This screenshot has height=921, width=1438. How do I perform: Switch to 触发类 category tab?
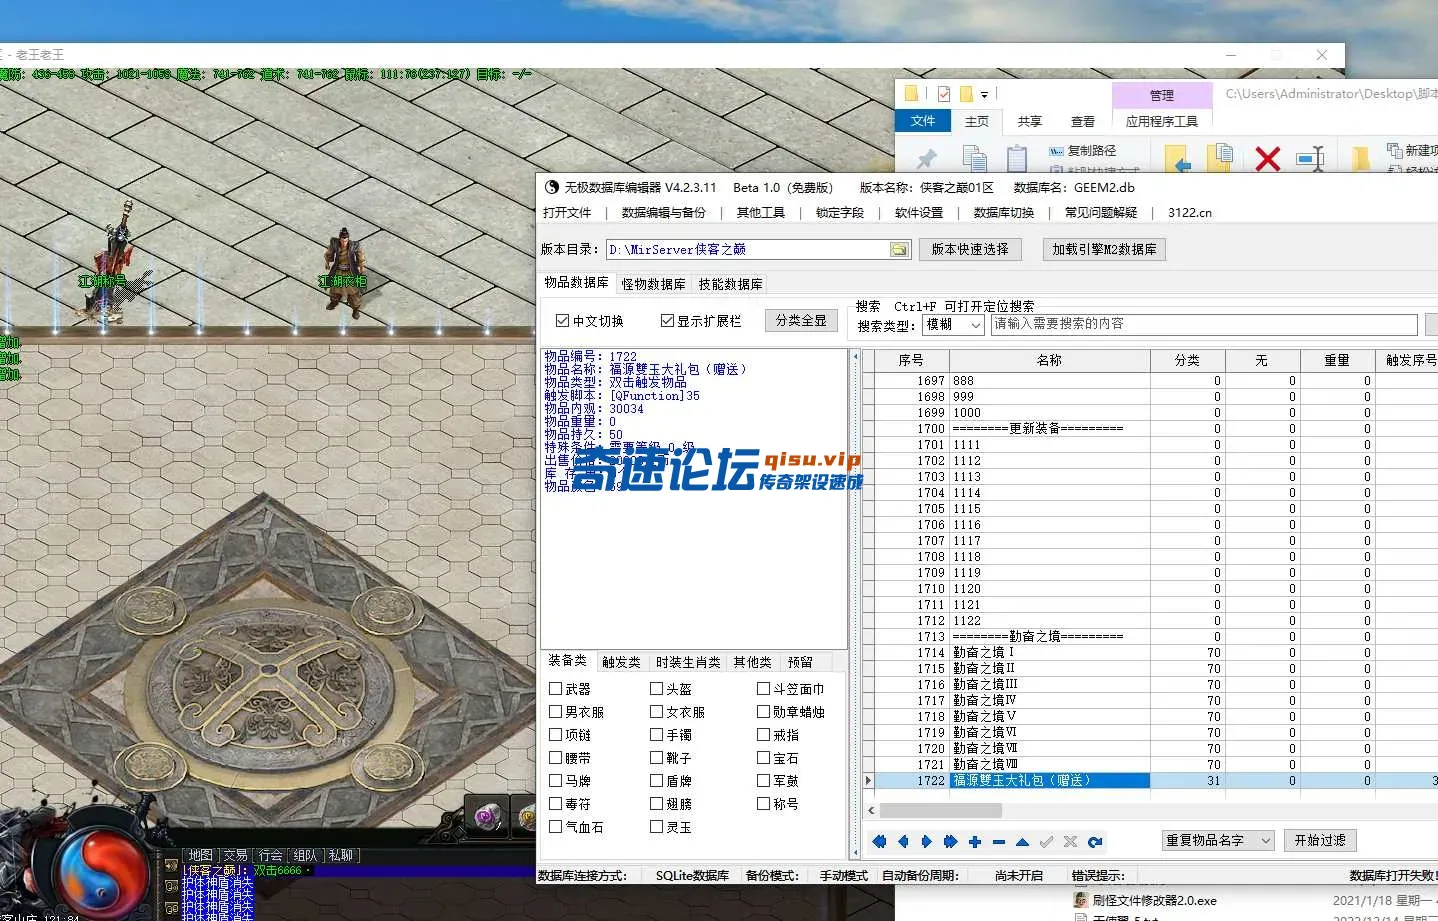point(621,662)
